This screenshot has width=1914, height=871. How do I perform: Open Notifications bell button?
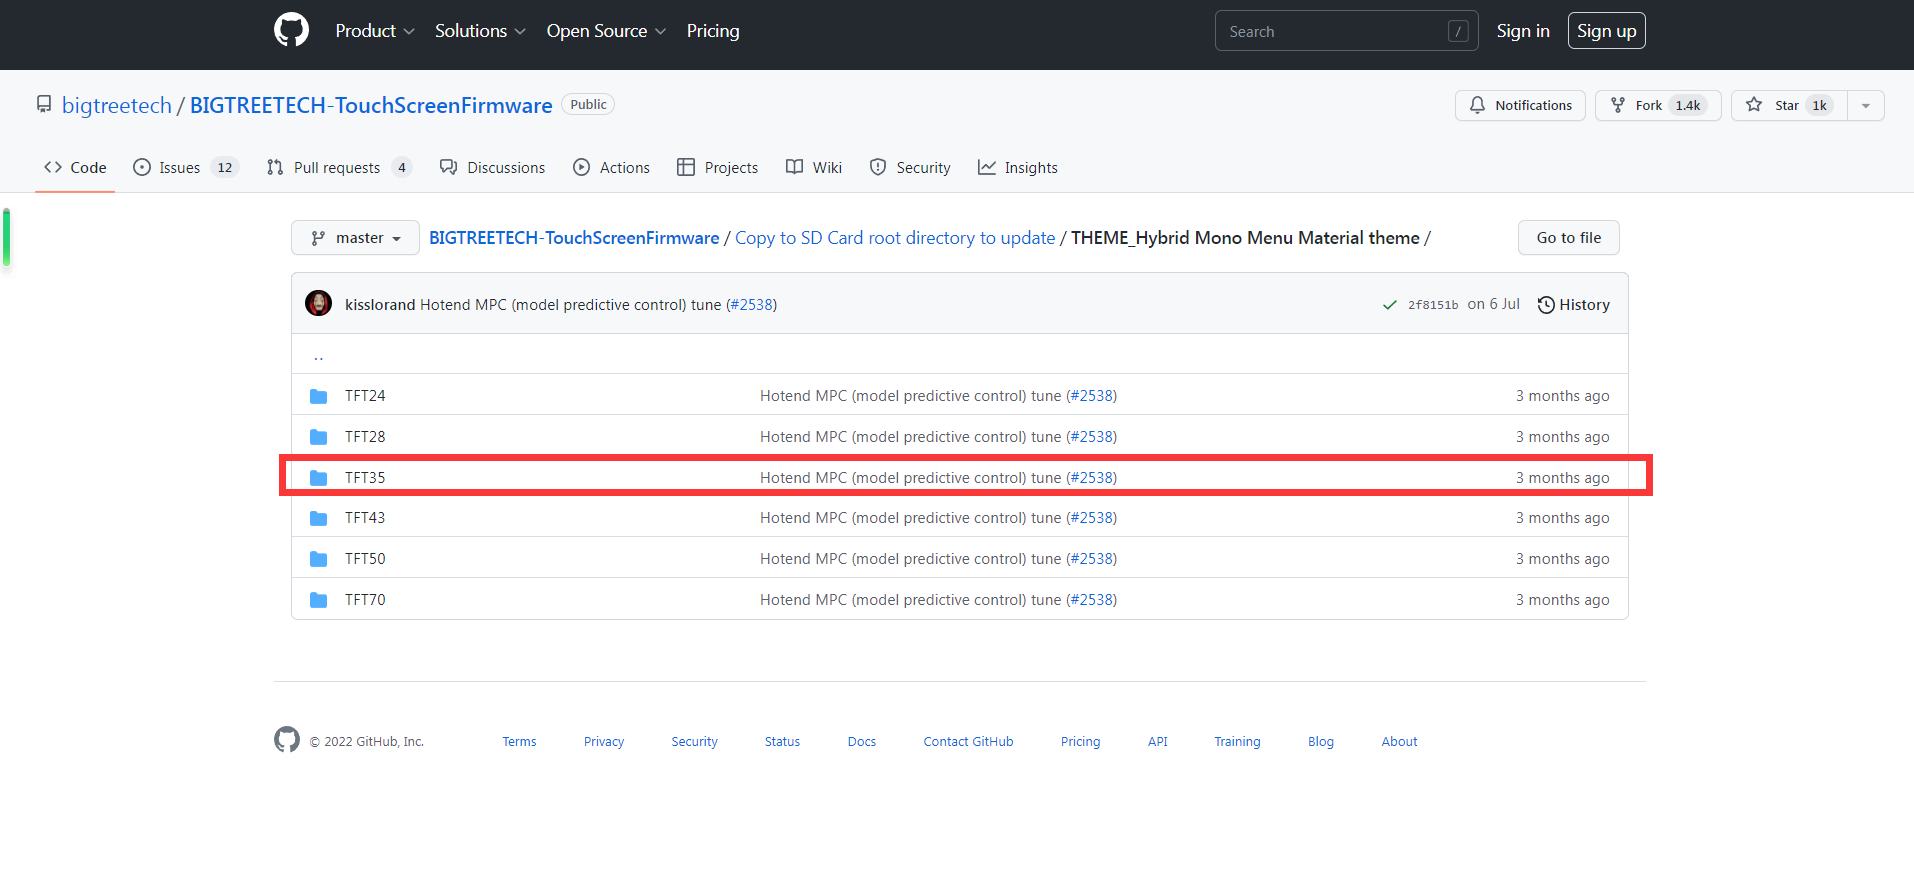click(x=1519, y=105)
